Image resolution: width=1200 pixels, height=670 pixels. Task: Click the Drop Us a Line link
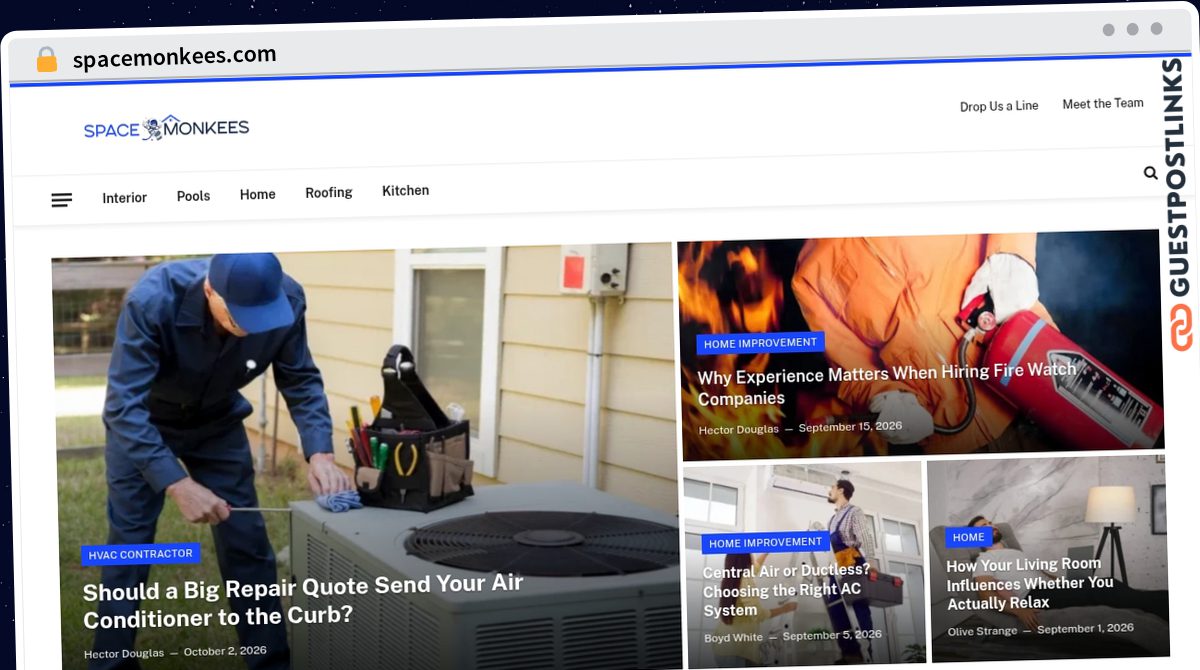click(x=999, y=106)
